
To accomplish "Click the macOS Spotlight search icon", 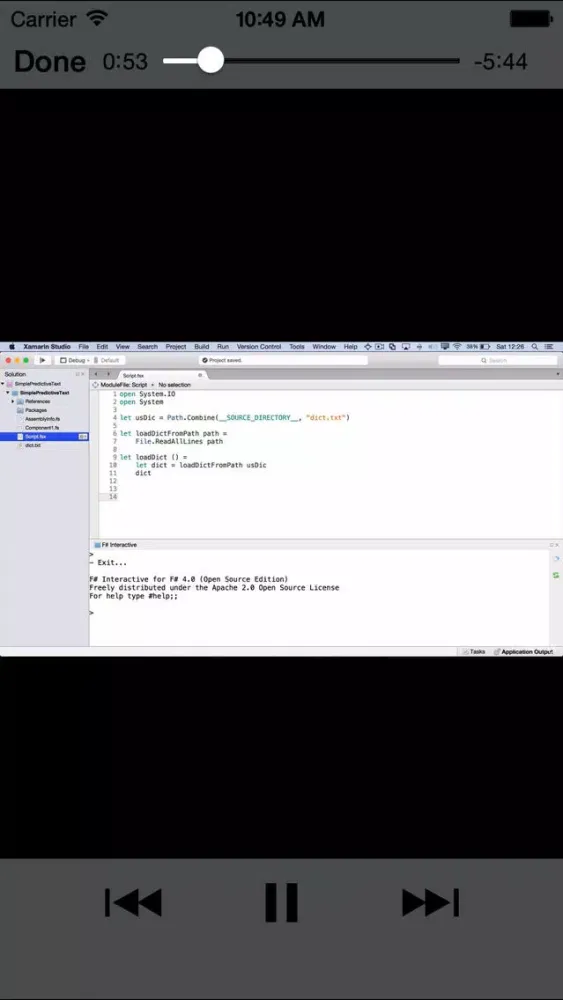I will coord(534,346).
